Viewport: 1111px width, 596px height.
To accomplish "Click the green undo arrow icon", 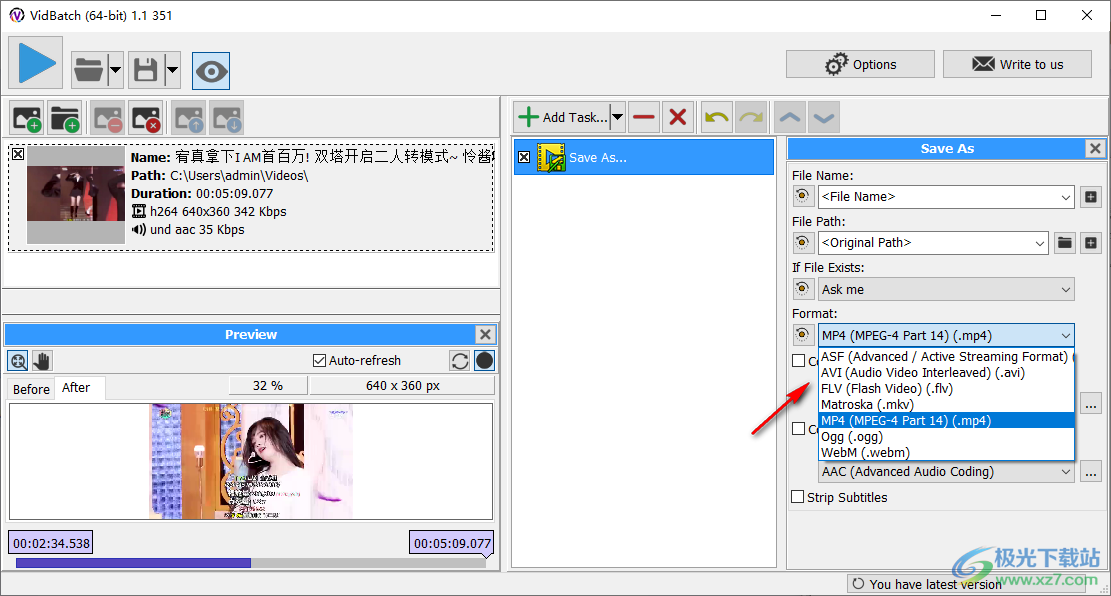I will coord(717,117).
